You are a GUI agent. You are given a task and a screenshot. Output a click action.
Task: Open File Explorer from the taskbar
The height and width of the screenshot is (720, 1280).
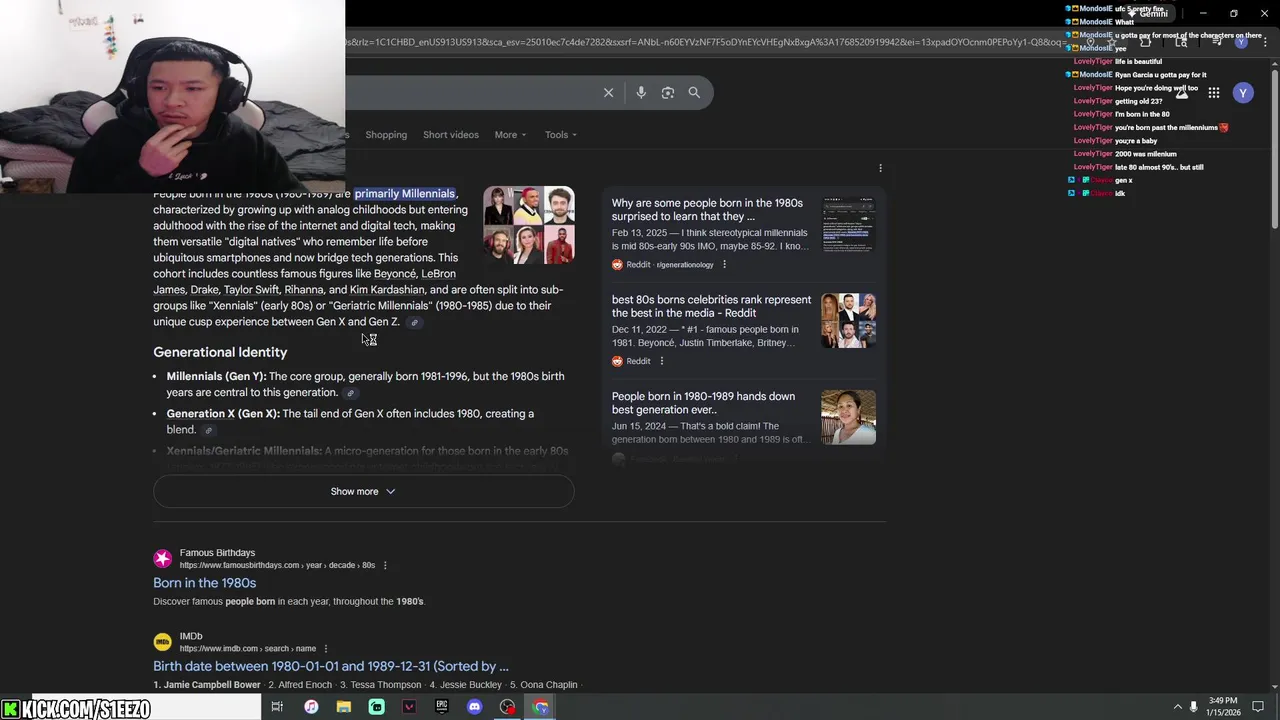tap(344, 707)
